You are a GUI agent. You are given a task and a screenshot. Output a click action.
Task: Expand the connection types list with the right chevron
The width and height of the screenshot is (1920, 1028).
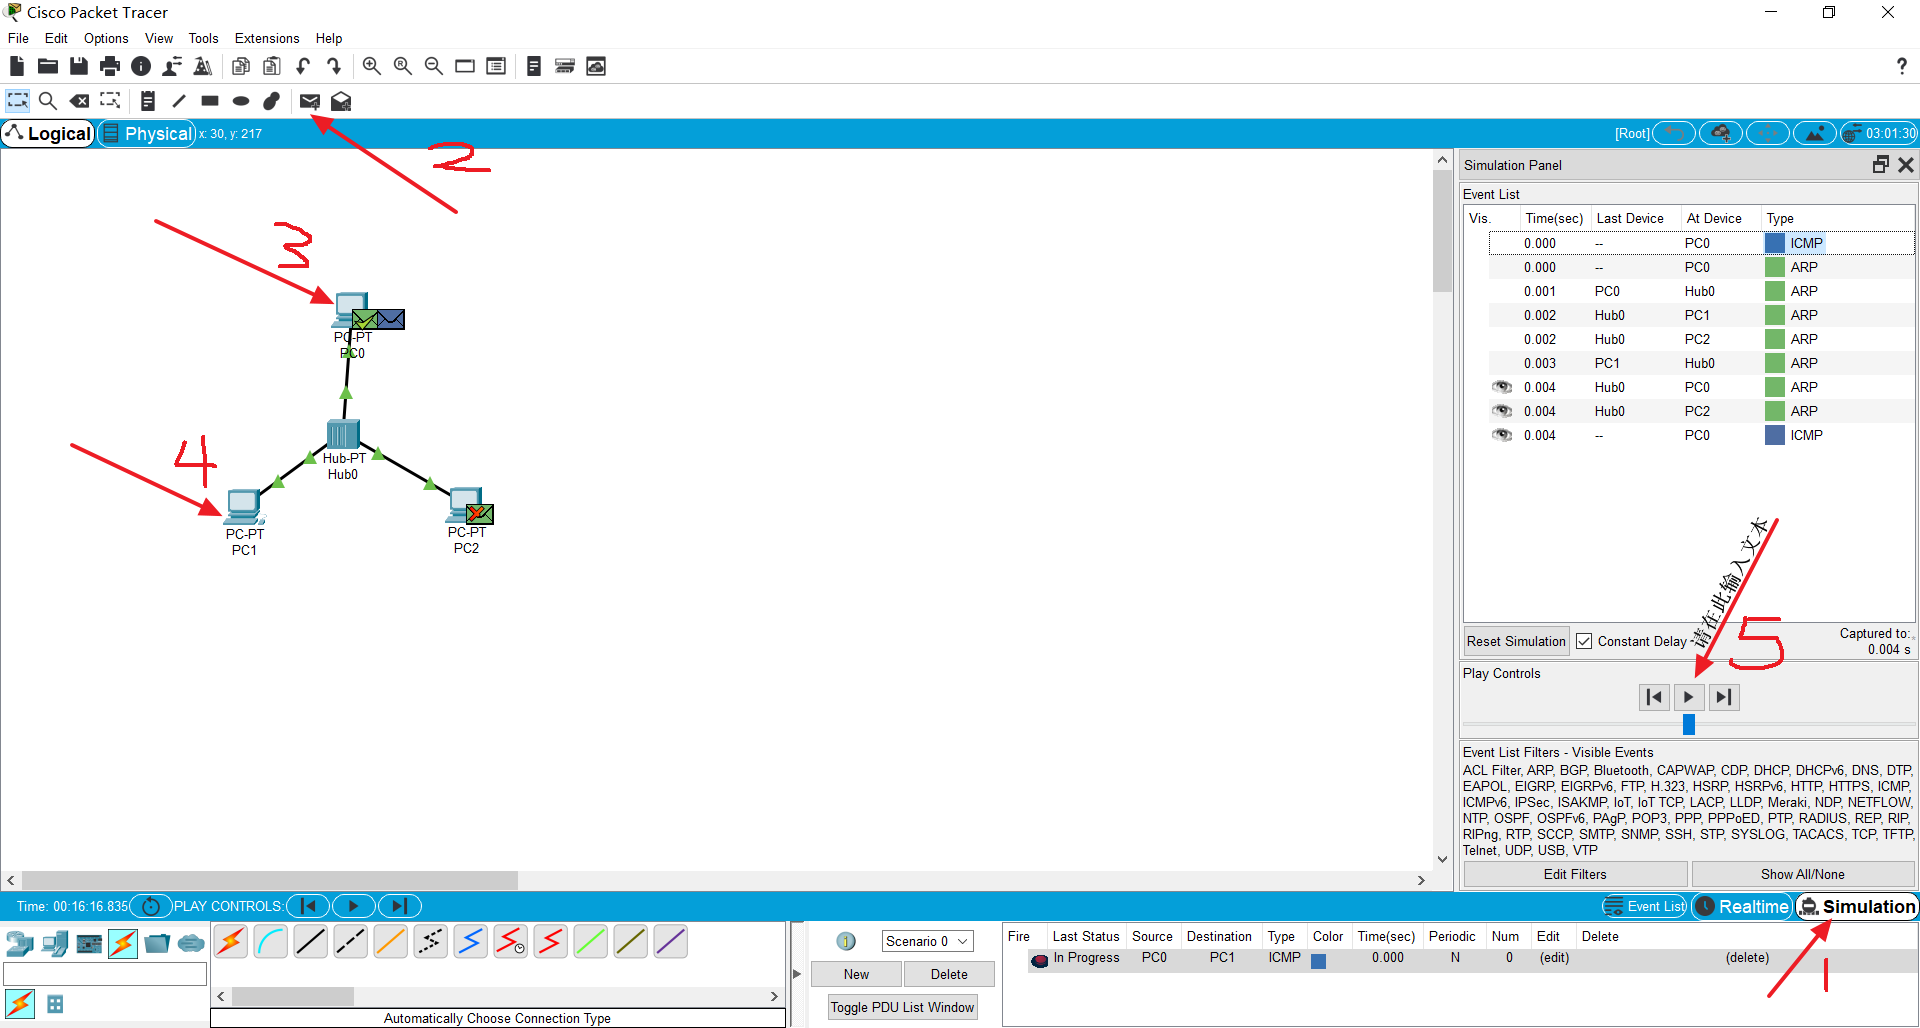[x=774, y=996]
